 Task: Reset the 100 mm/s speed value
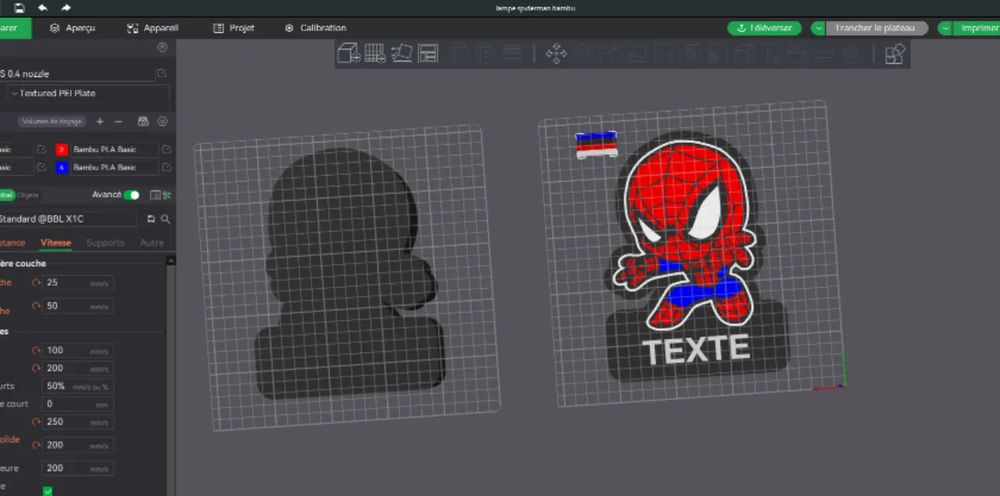click(36, 350)
